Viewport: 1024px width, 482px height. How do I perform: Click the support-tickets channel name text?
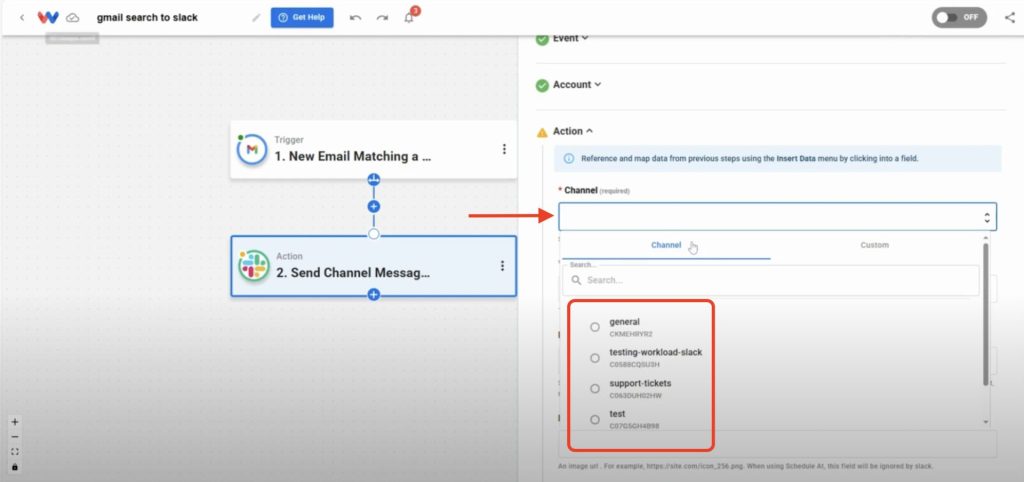click(640, 383)
